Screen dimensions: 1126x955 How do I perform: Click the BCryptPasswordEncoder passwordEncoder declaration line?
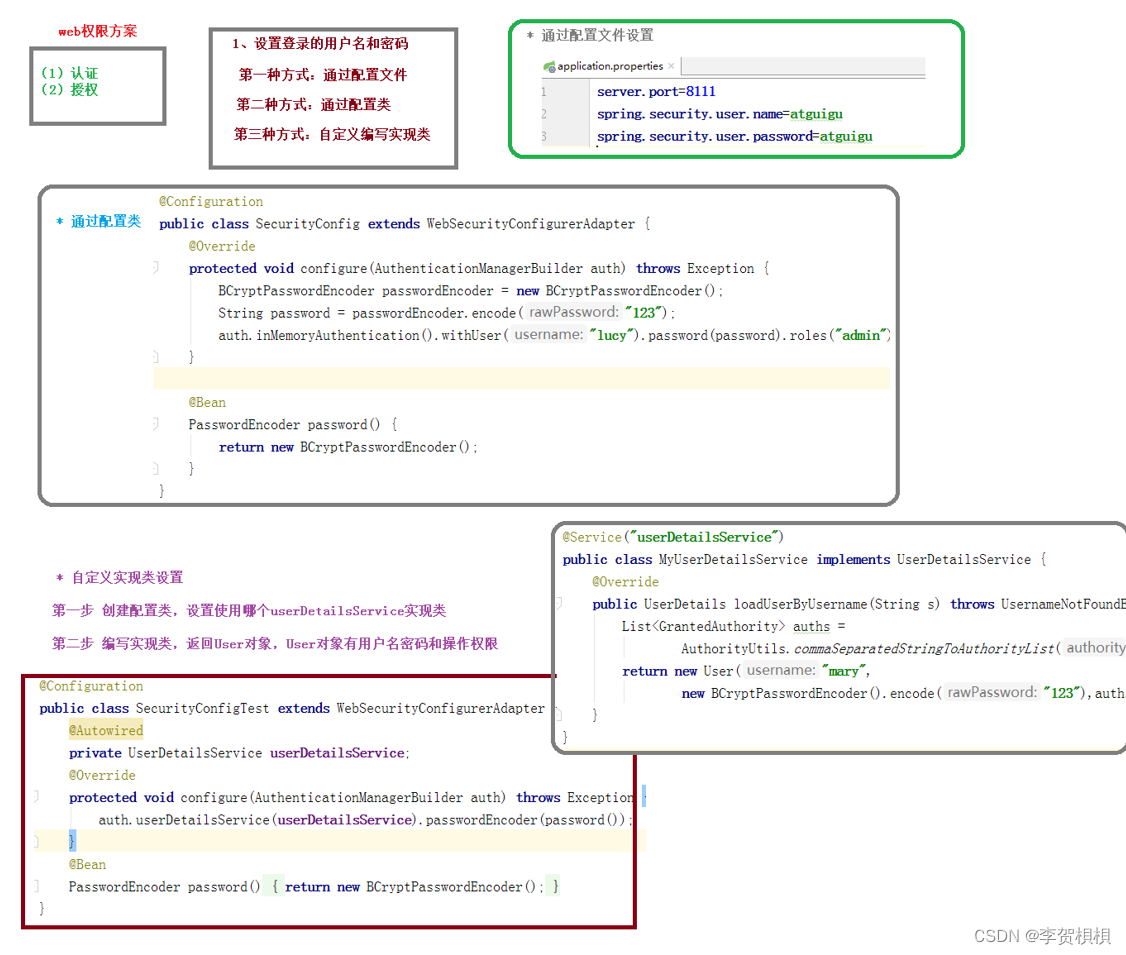471,291
